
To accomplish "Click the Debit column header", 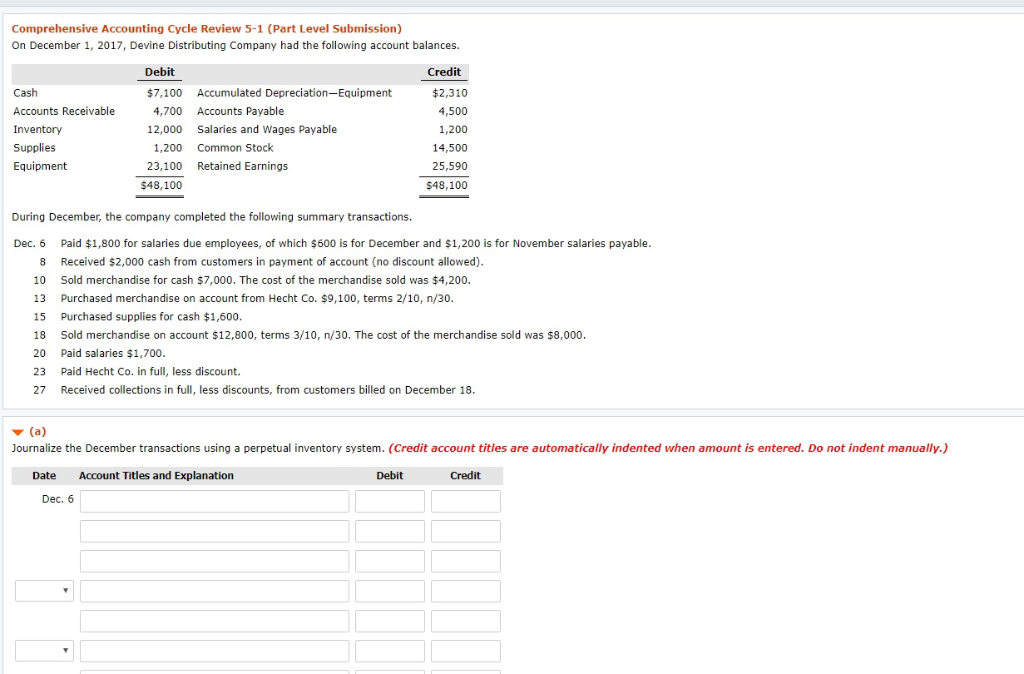I will click(389, 475).
